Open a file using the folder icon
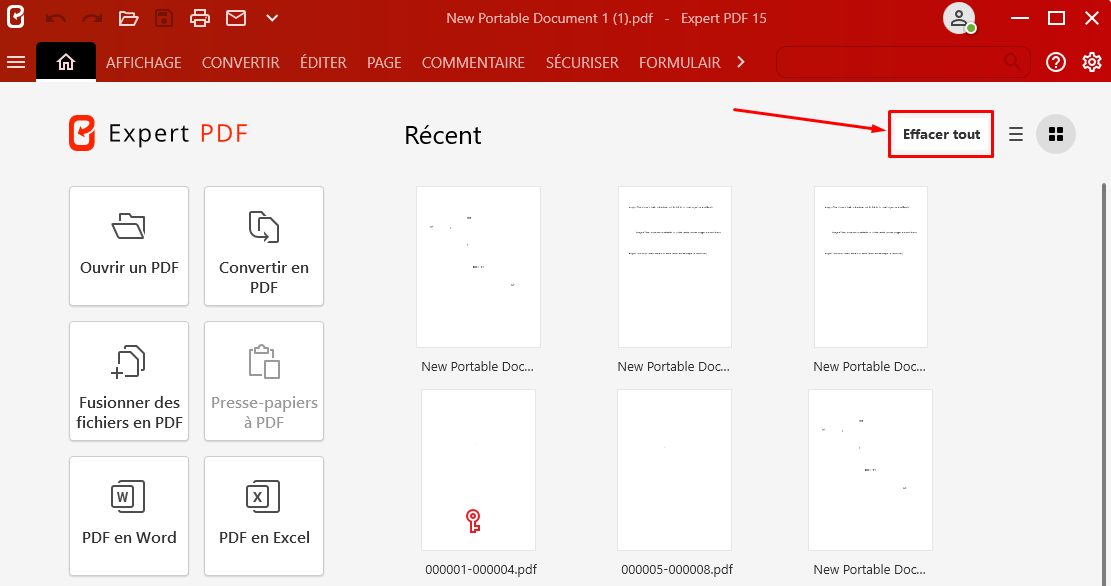 (128, 18)
